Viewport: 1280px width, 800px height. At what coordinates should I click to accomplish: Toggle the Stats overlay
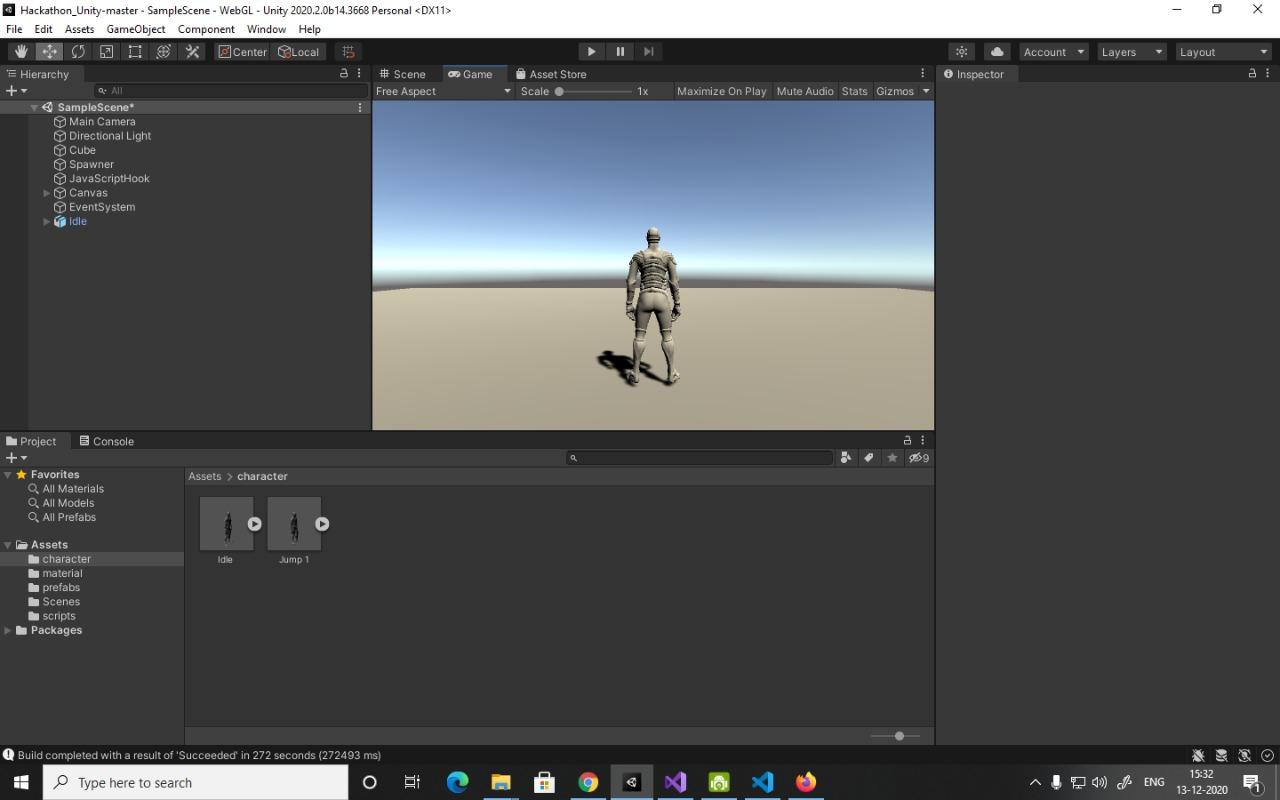coord(854,91)
